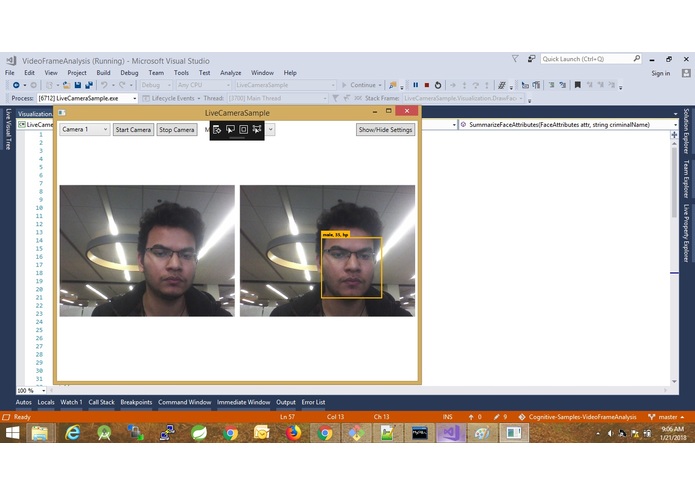This screenshot has height=494, width=695.
Task: Switch to the Output tab
Action: [x=286, y=402]
